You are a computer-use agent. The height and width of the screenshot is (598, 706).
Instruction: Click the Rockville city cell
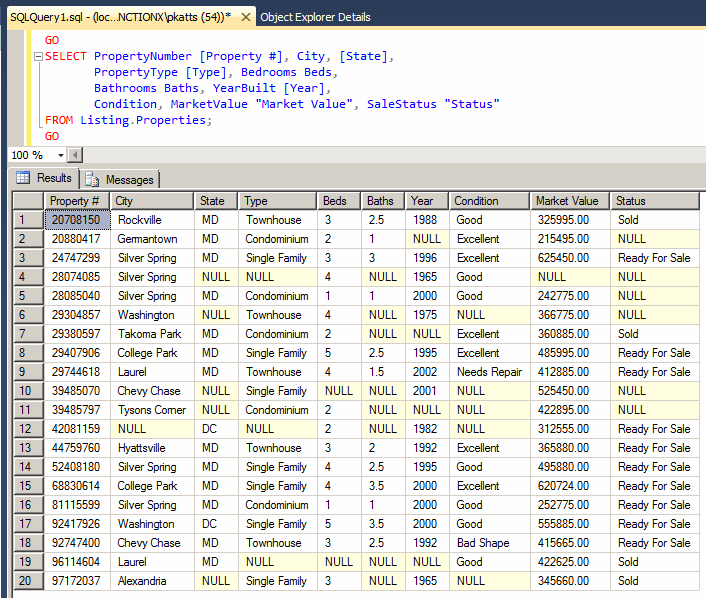point(152,220)
